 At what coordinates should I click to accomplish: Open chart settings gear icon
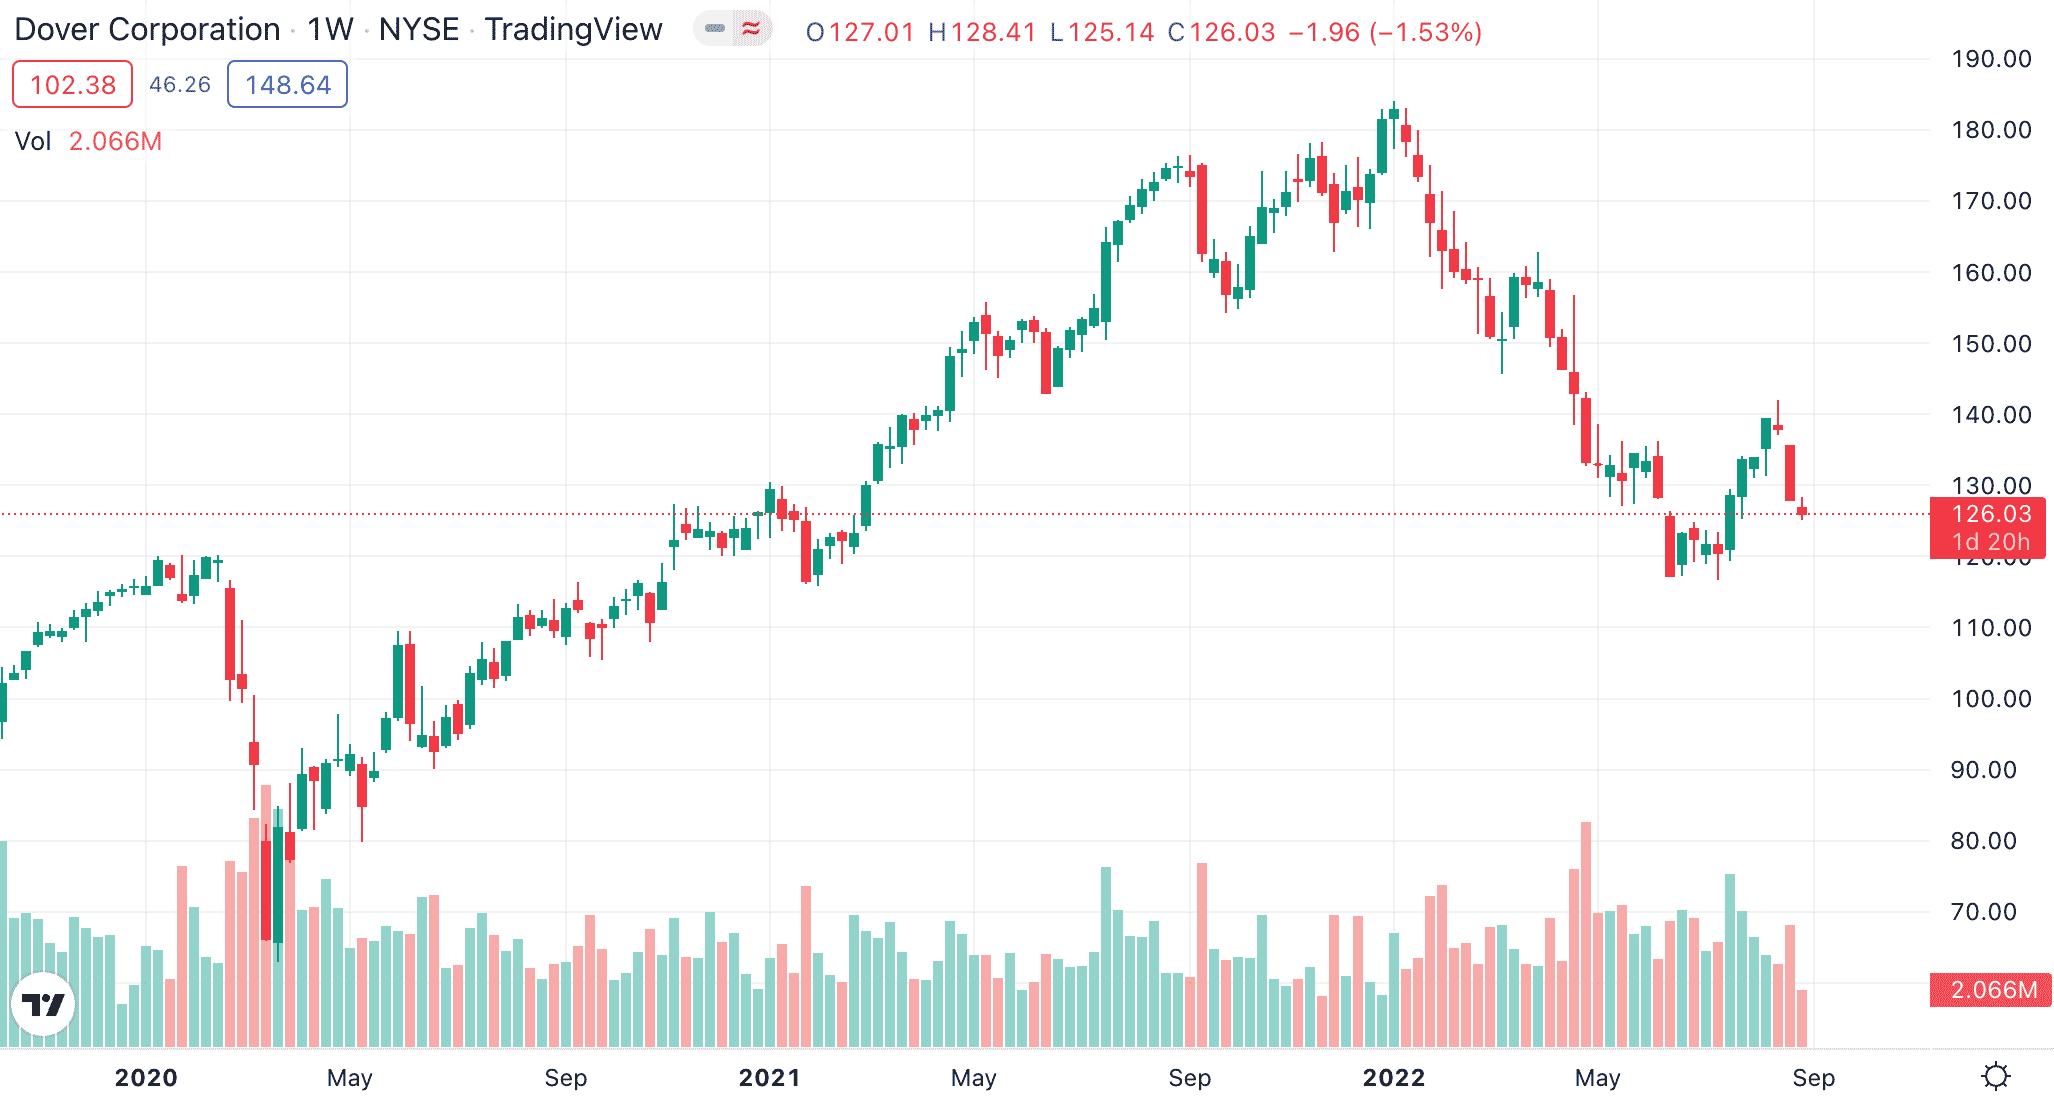1996,1076
